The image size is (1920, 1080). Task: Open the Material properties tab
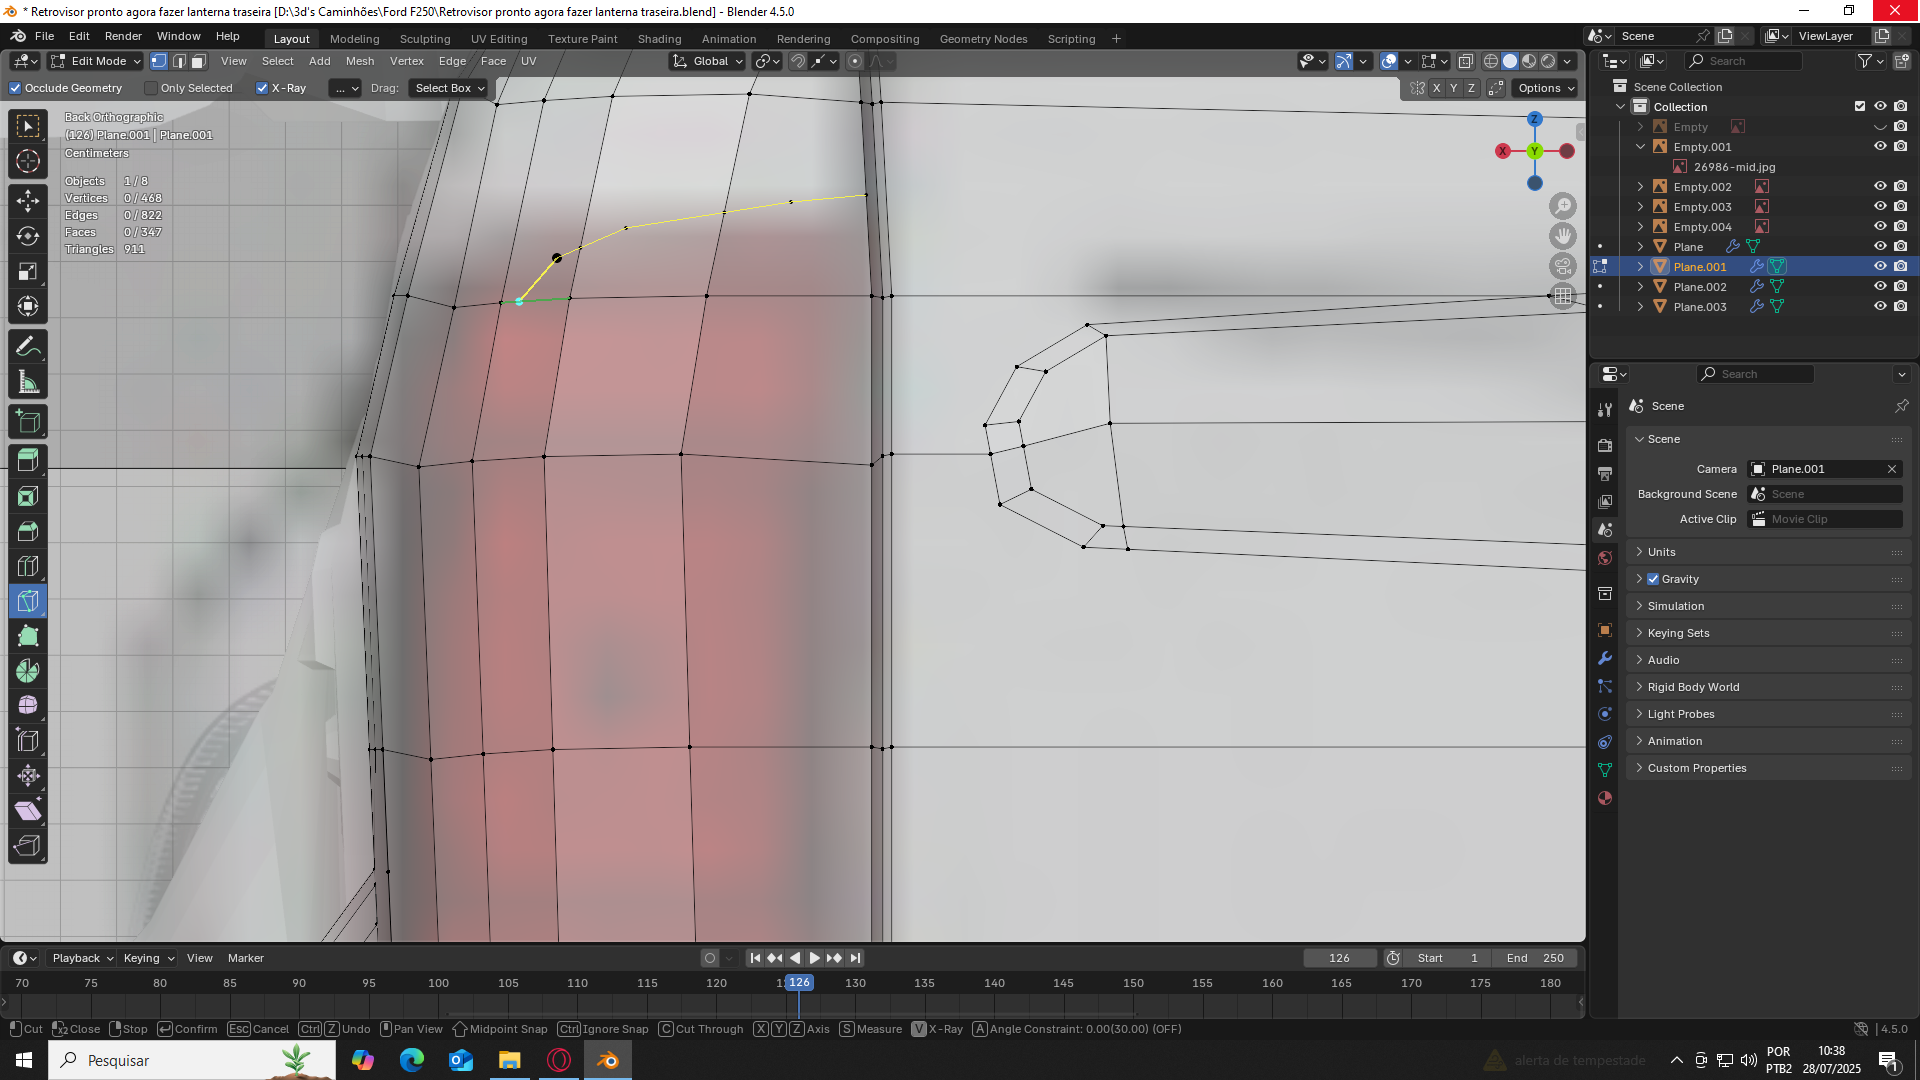pos(1605,798)
